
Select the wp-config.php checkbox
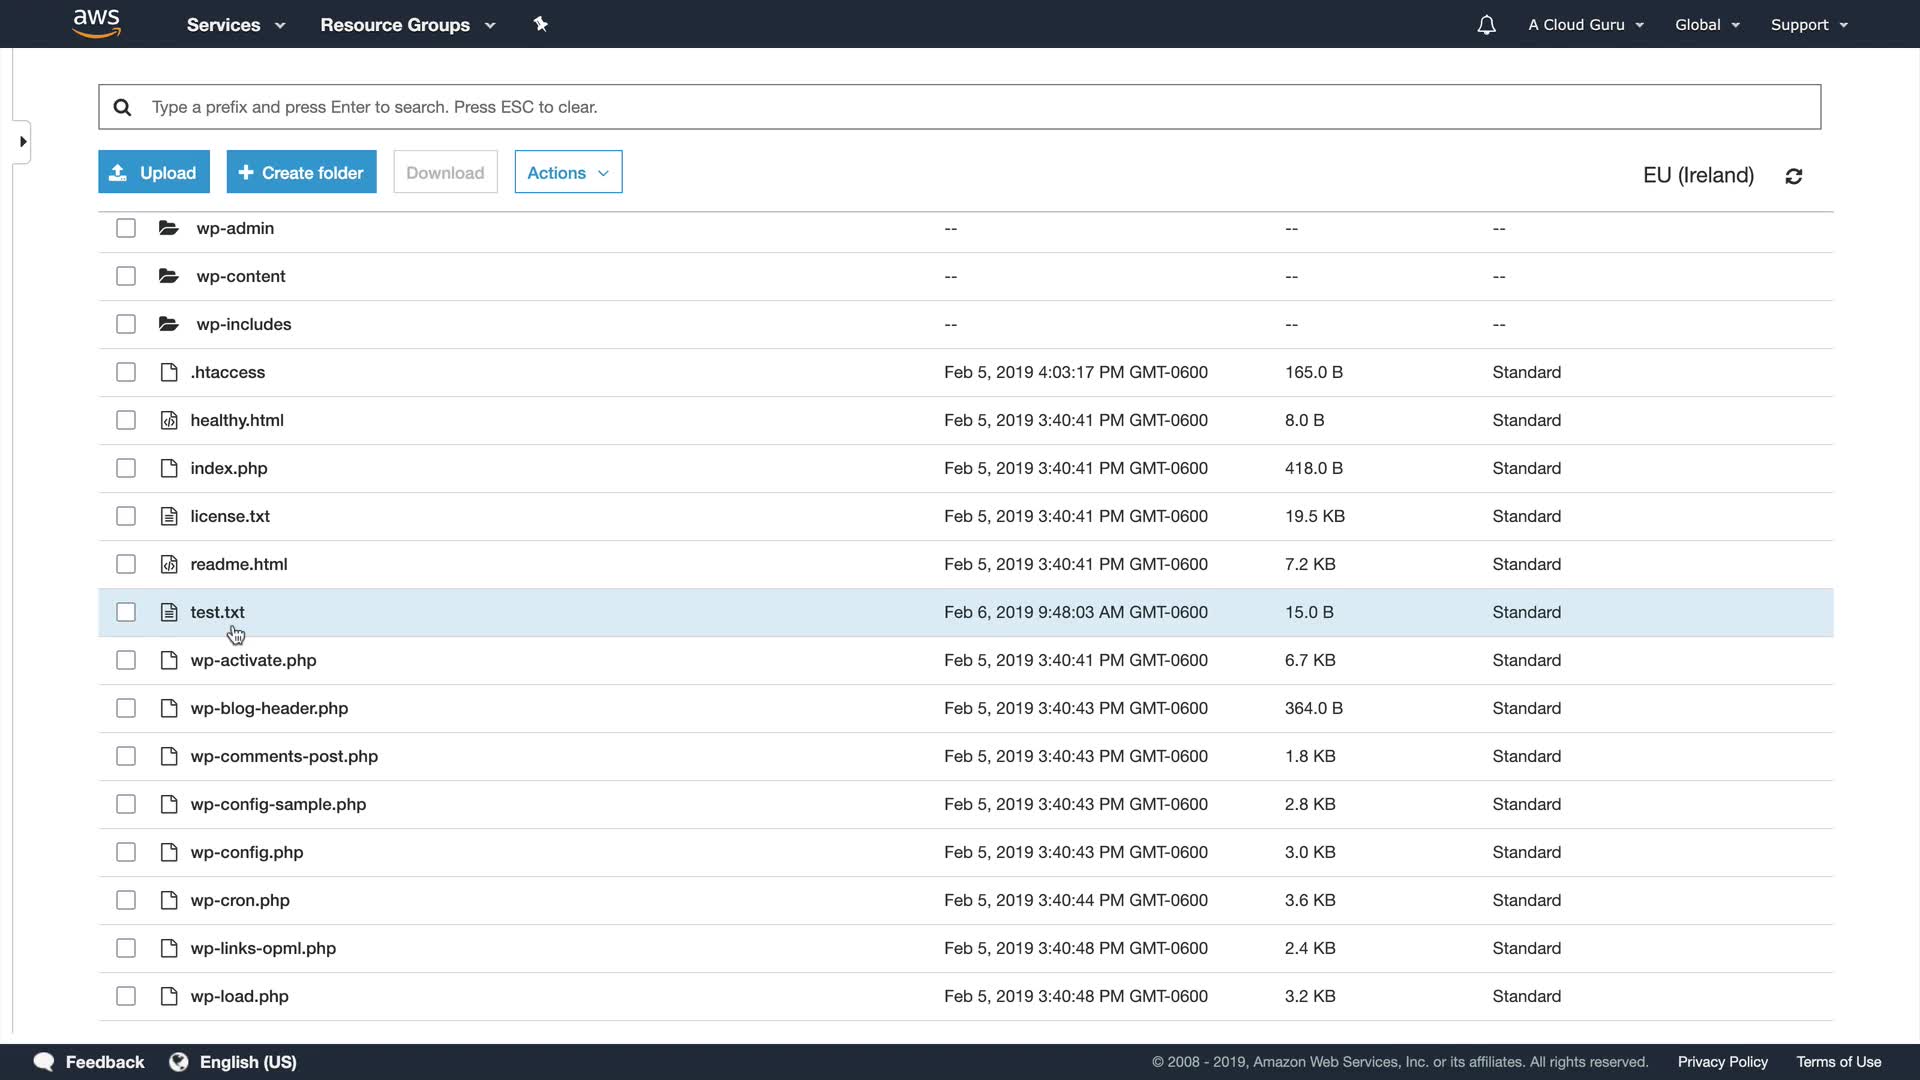[x=126, y=852]
